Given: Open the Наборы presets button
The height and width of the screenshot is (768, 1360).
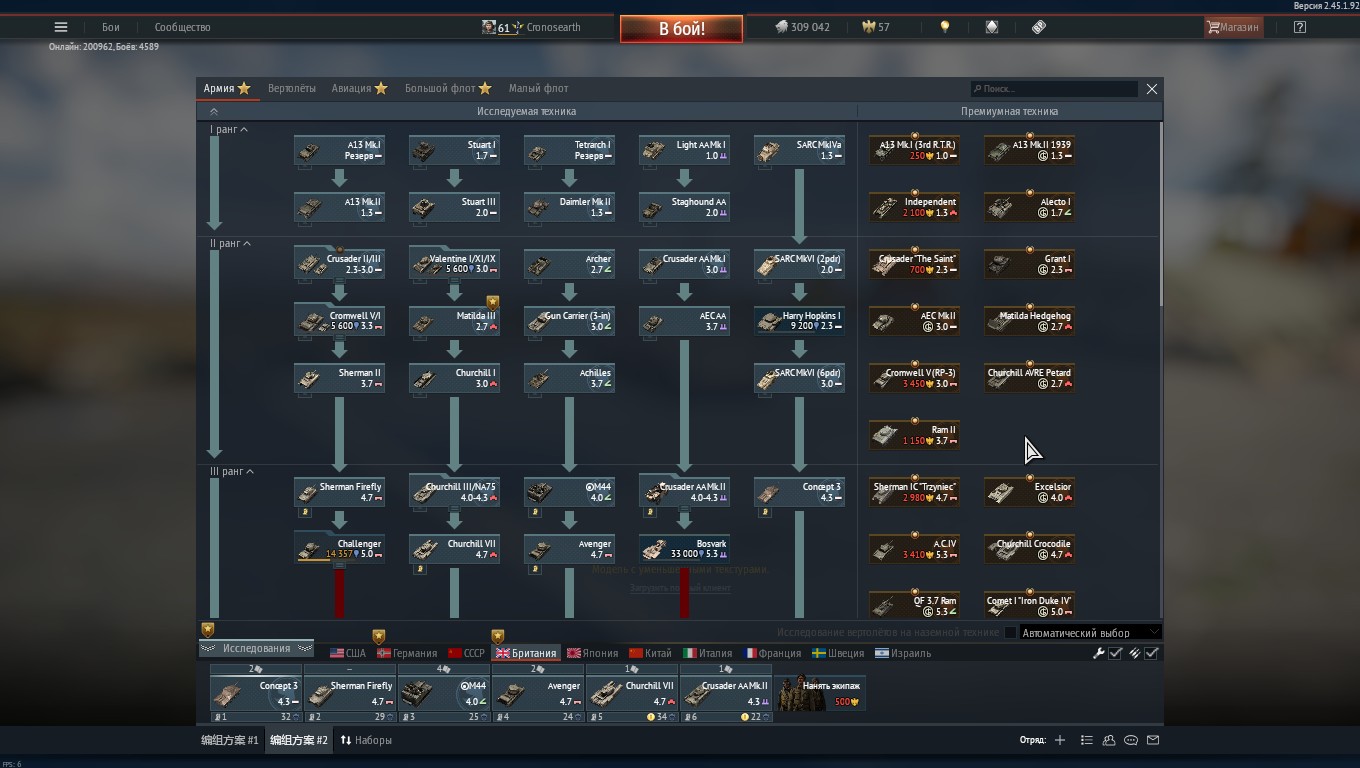Looking at the screenshot, I should tap(366, 740).
